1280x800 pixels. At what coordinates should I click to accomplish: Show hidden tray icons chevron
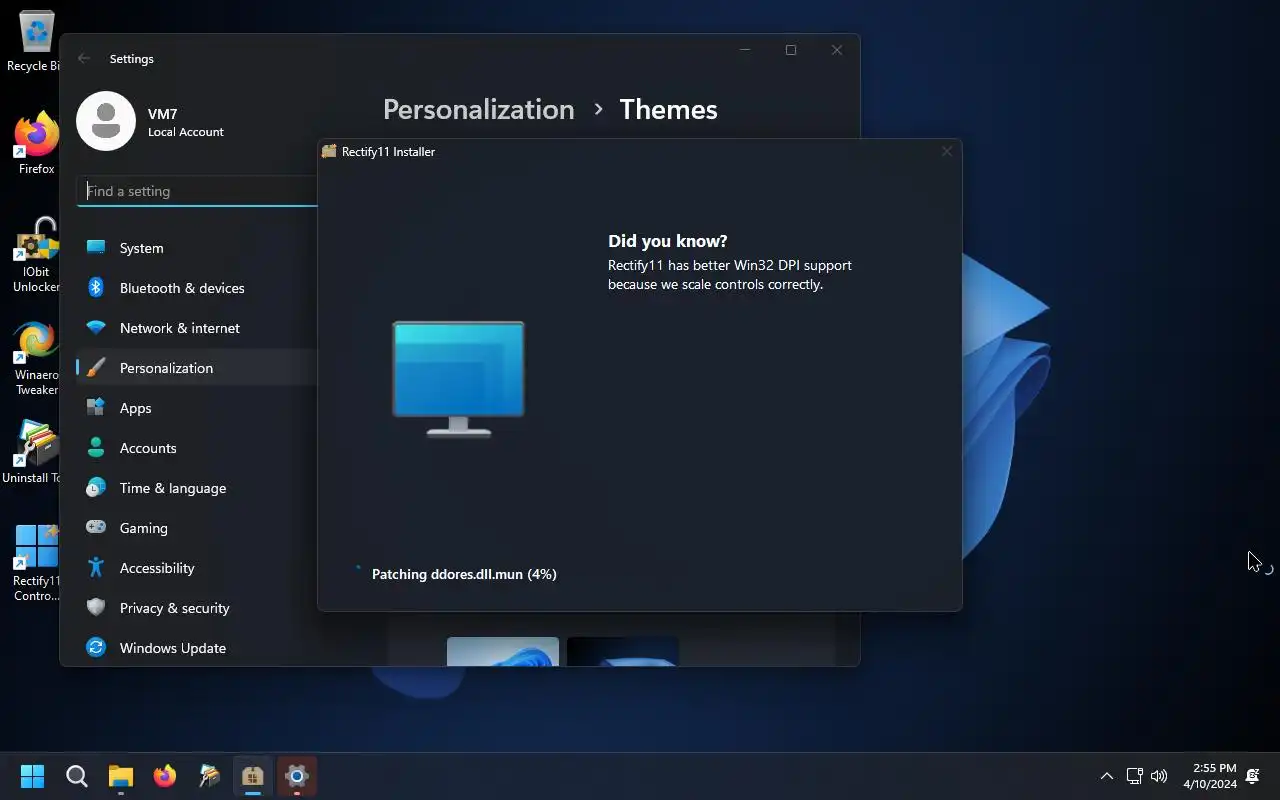tap(1106, 776)
